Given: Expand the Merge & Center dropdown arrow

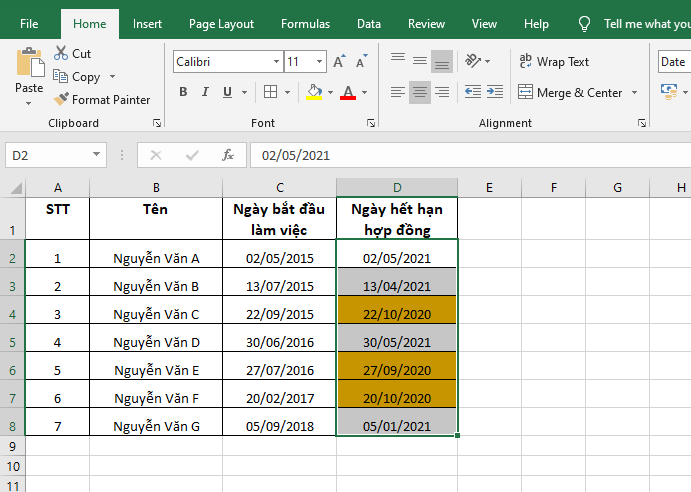Looking at the screenshot, I should 633,93.
